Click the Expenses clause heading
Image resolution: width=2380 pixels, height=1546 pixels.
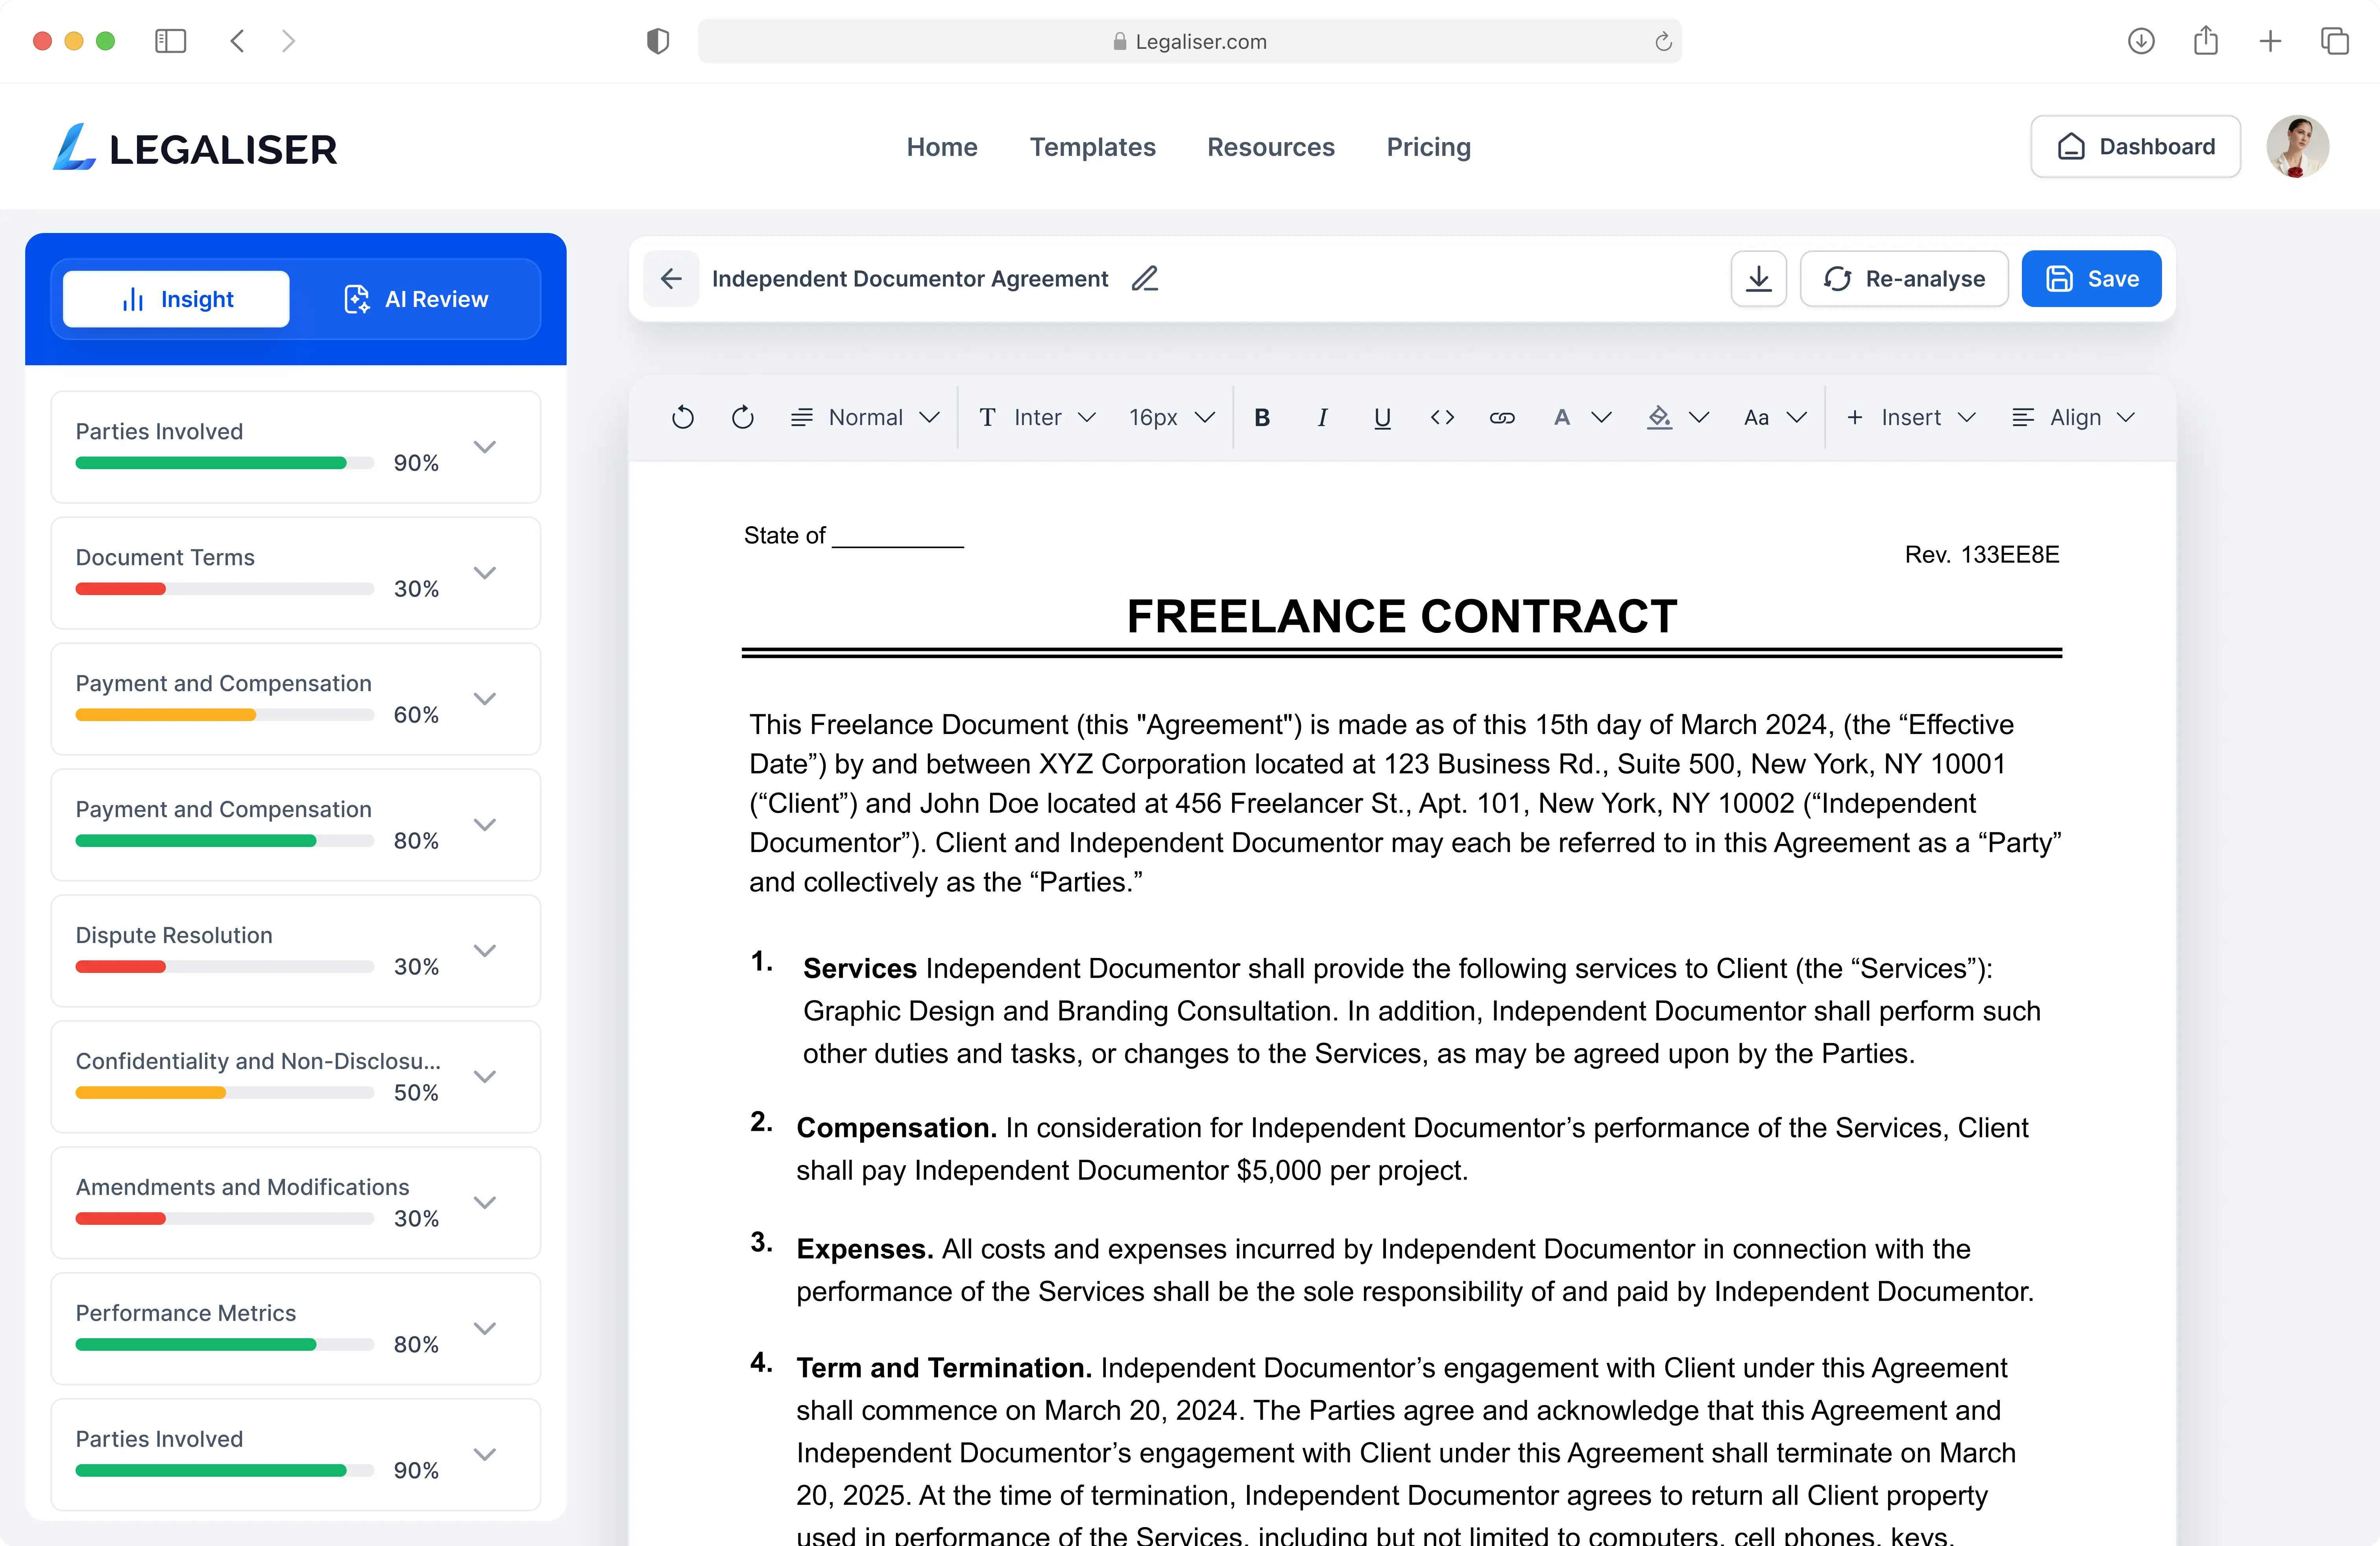click(x=865, y=1249)
